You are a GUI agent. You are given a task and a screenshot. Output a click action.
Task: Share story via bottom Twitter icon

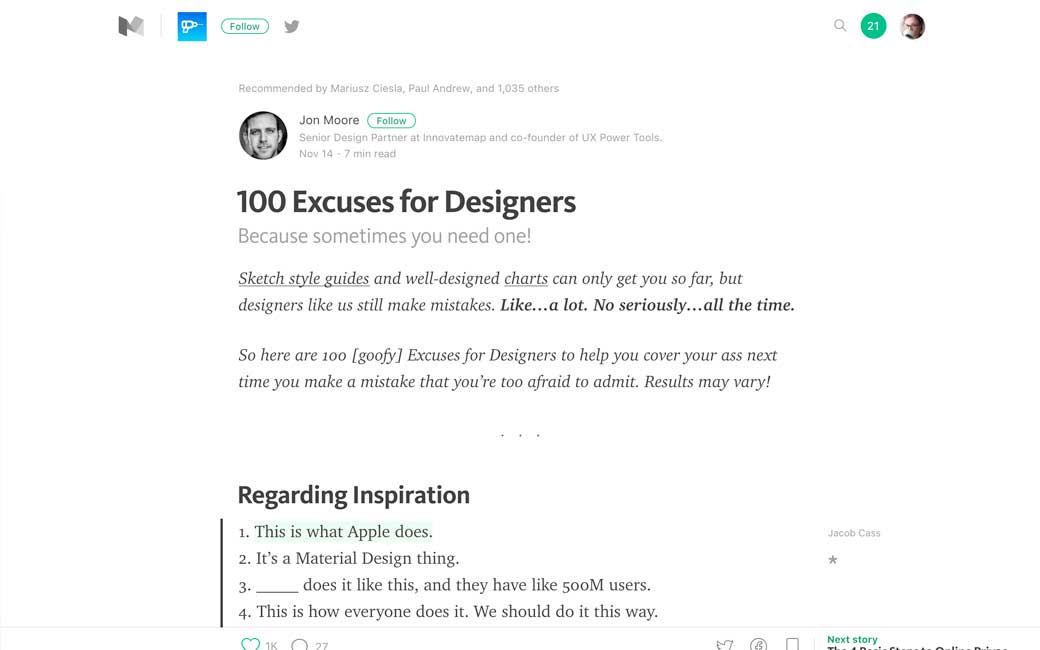coord(725,644)
